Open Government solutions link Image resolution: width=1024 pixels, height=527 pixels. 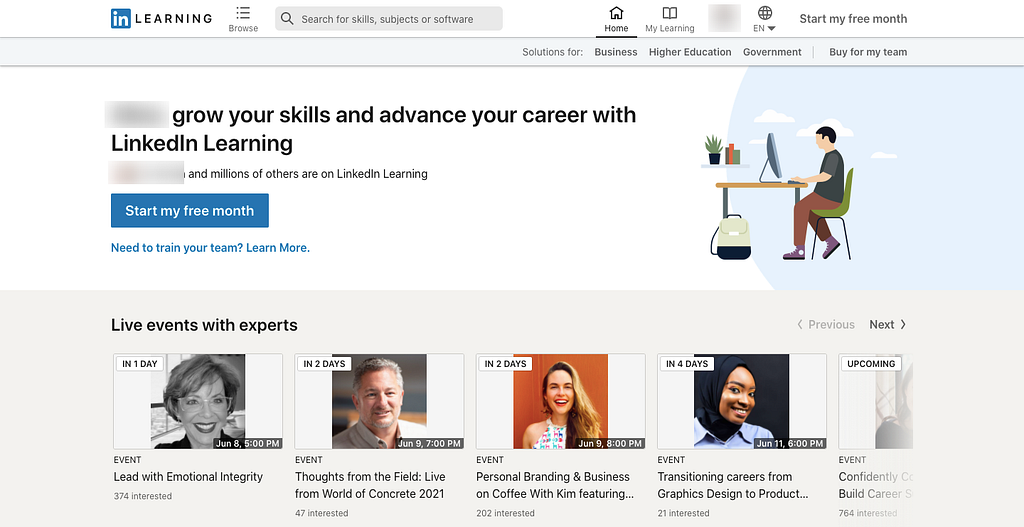(x=772, y=52)
